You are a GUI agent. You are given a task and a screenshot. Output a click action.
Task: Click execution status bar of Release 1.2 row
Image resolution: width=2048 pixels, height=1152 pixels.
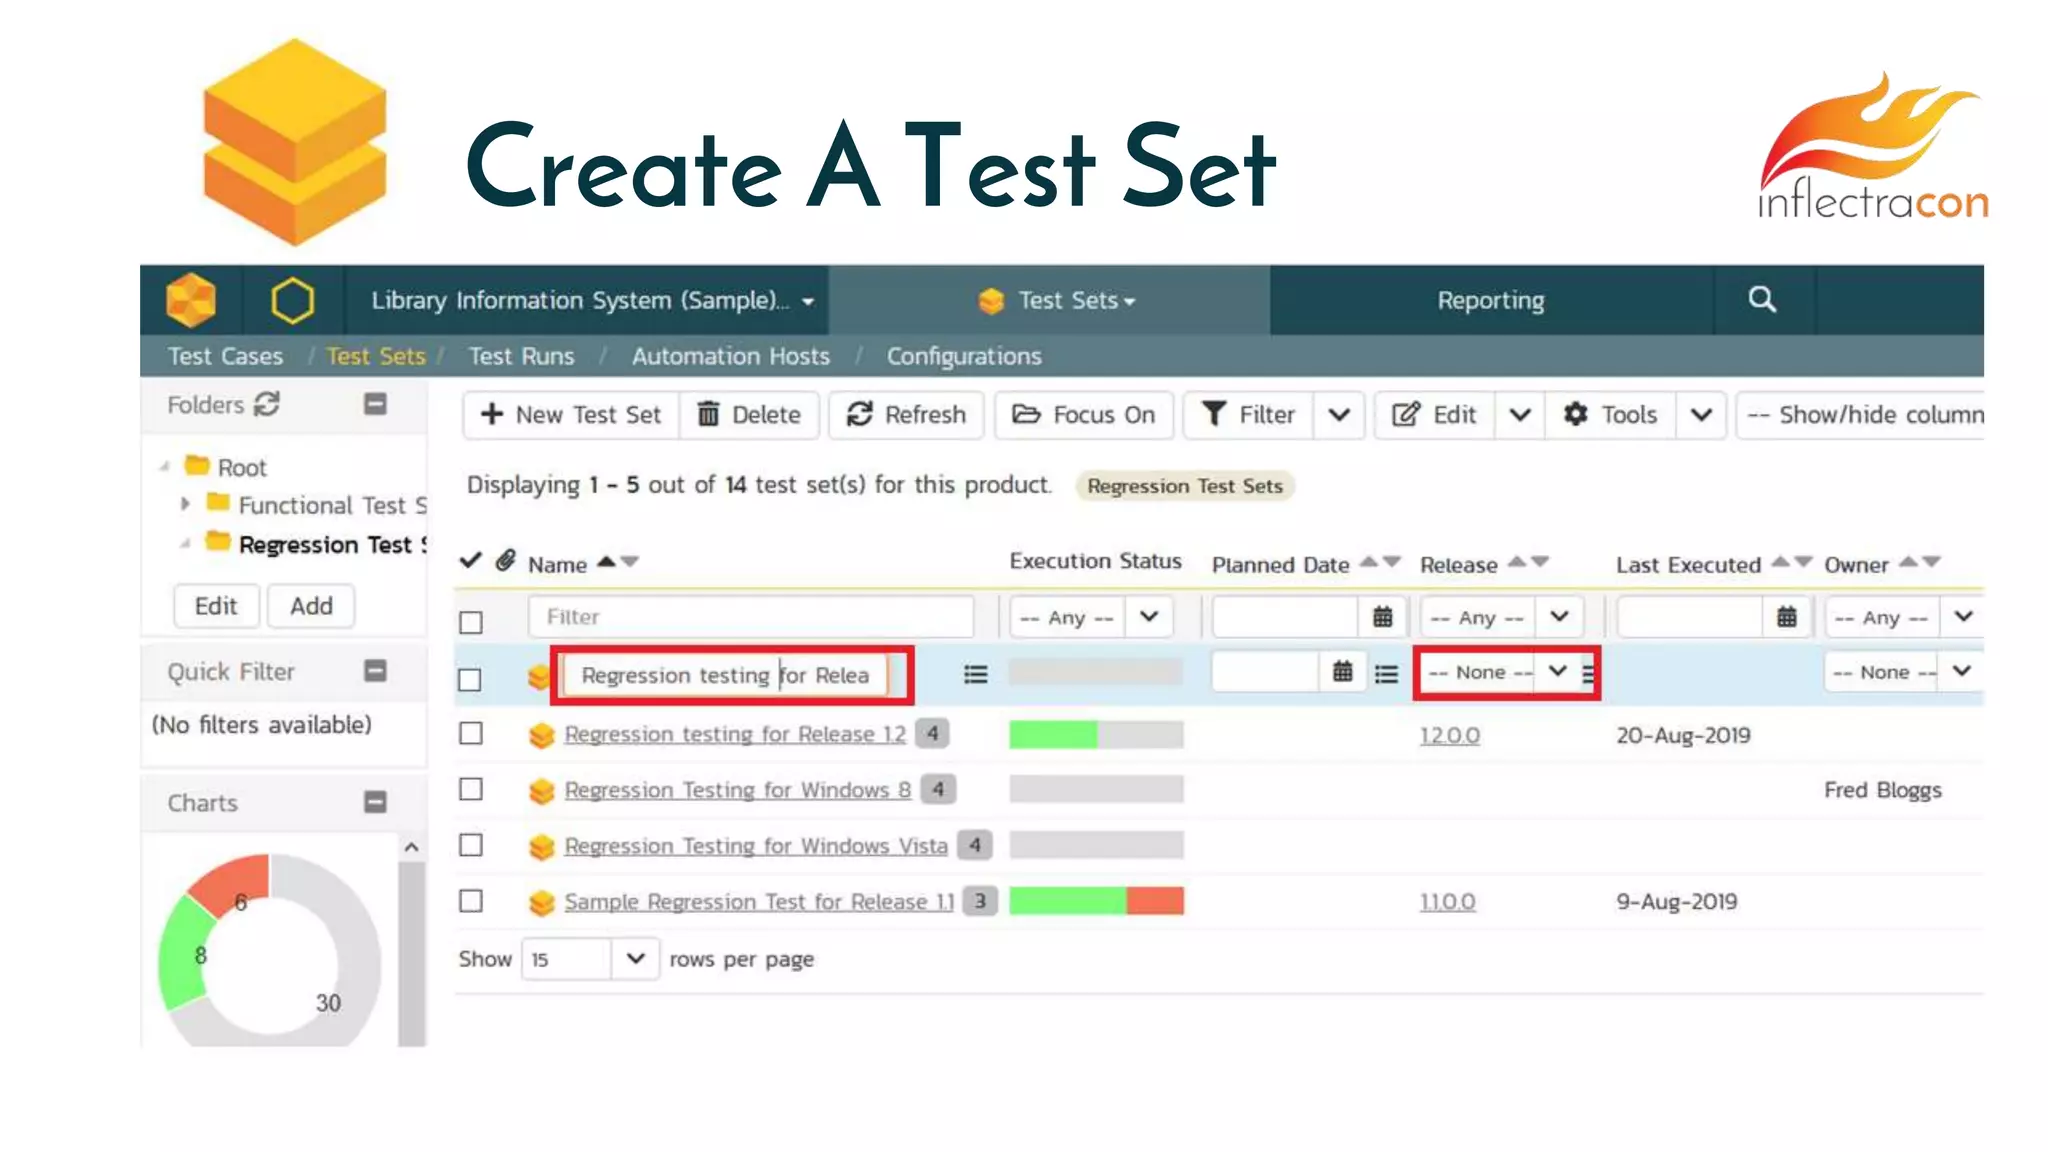(x=1096, y=735)
